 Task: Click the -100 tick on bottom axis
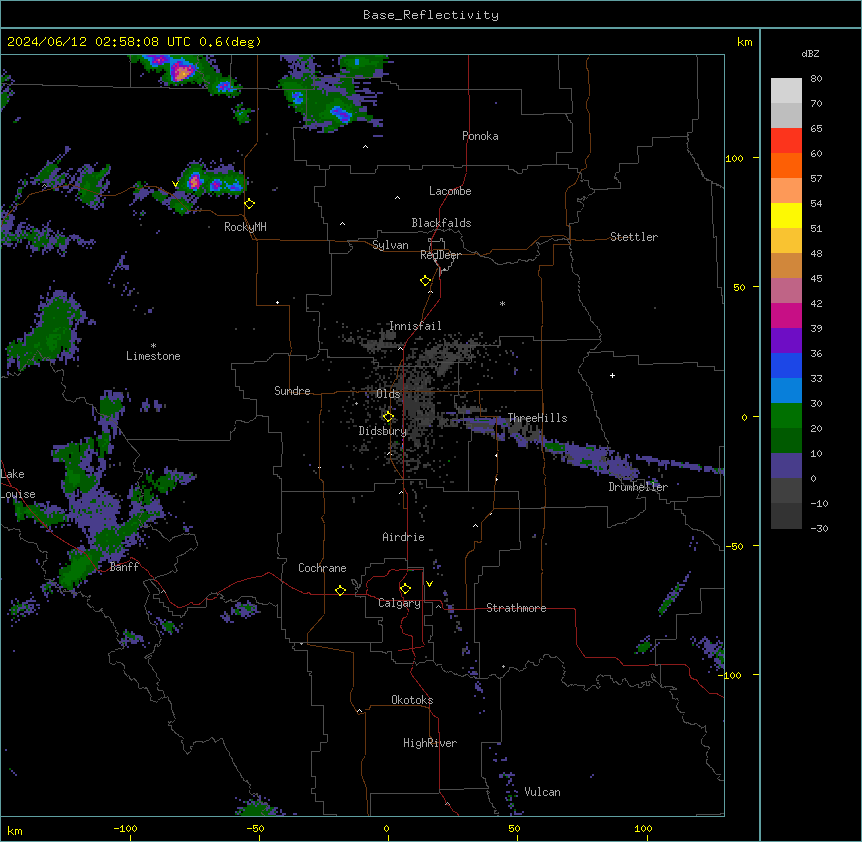(125, 829)
